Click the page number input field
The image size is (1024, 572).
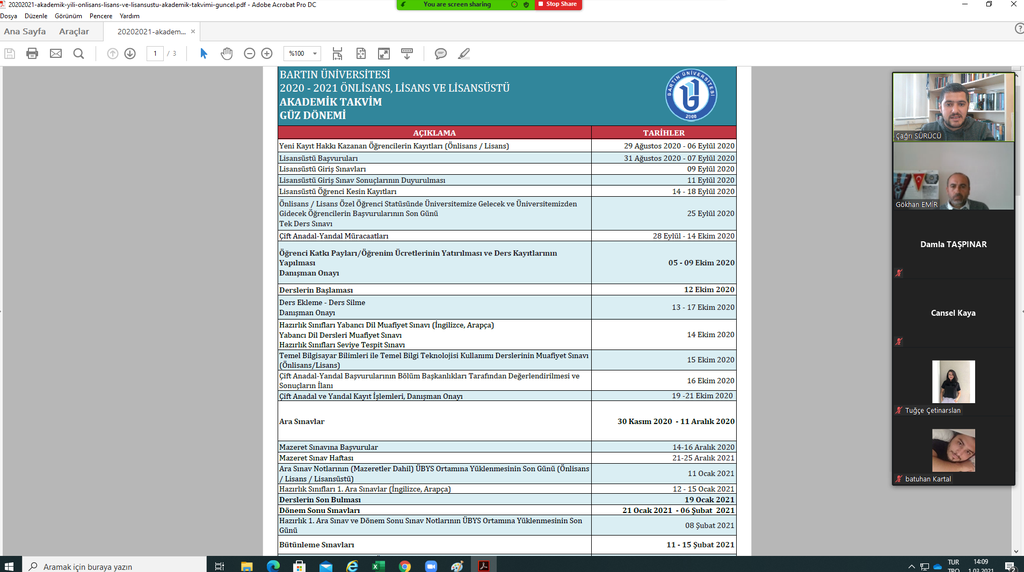coord(155,53)
